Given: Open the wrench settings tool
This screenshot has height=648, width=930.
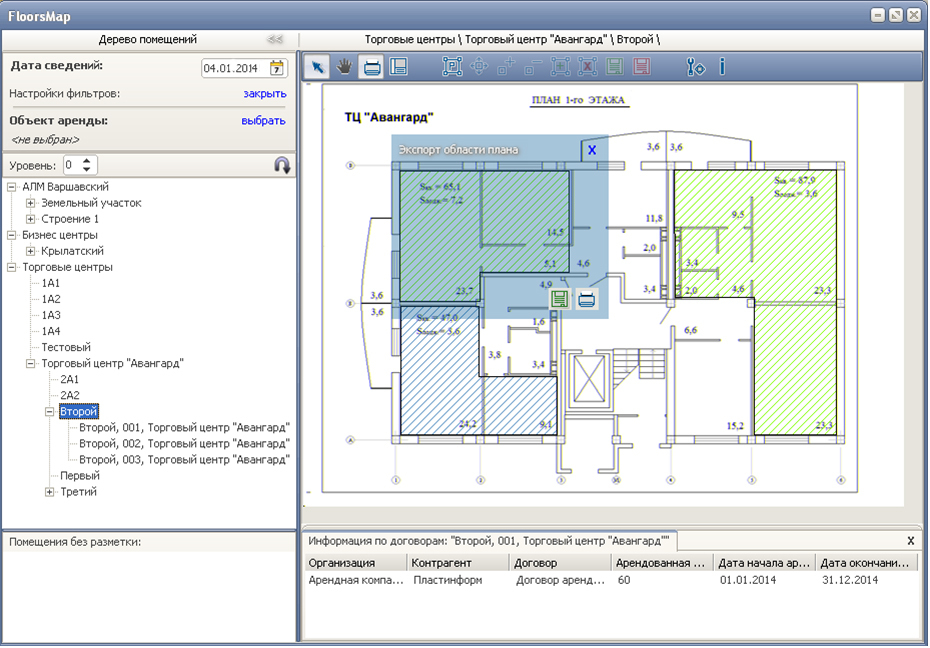Looking at the screenshot, I should pyautogui.click(x=696, y=67).
